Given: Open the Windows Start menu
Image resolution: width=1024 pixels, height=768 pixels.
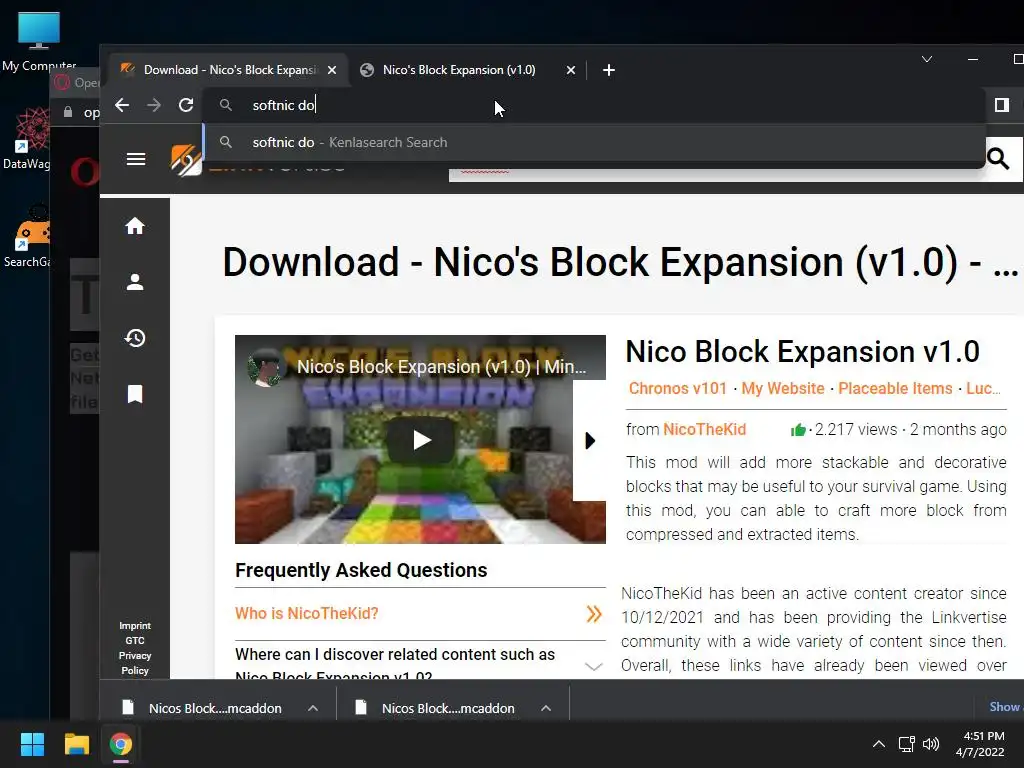Looking at the screenshot, I should (32, 744).
